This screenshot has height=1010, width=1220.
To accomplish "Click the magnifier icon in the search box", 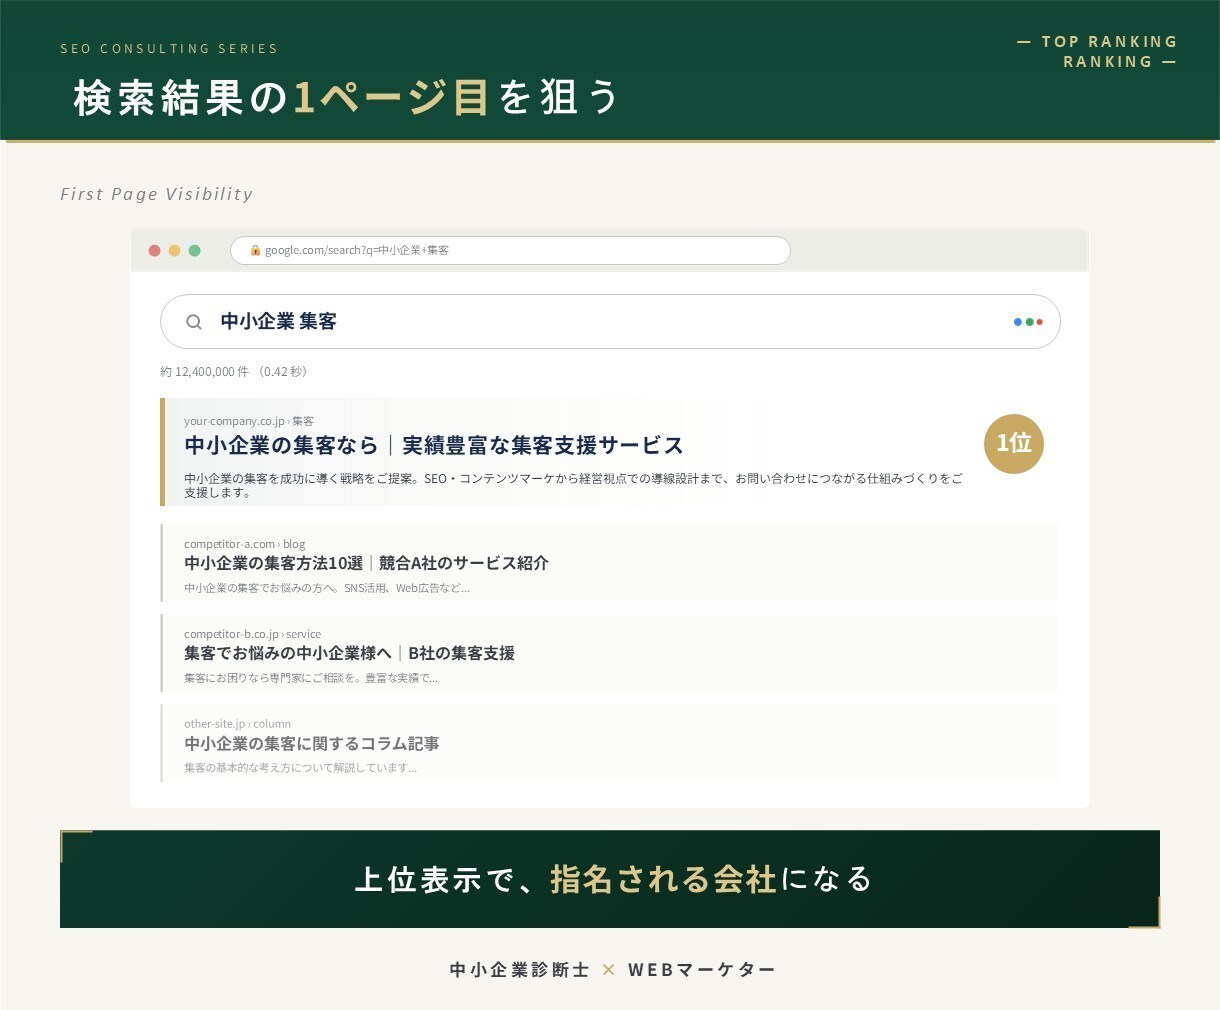I will [194, 322].
